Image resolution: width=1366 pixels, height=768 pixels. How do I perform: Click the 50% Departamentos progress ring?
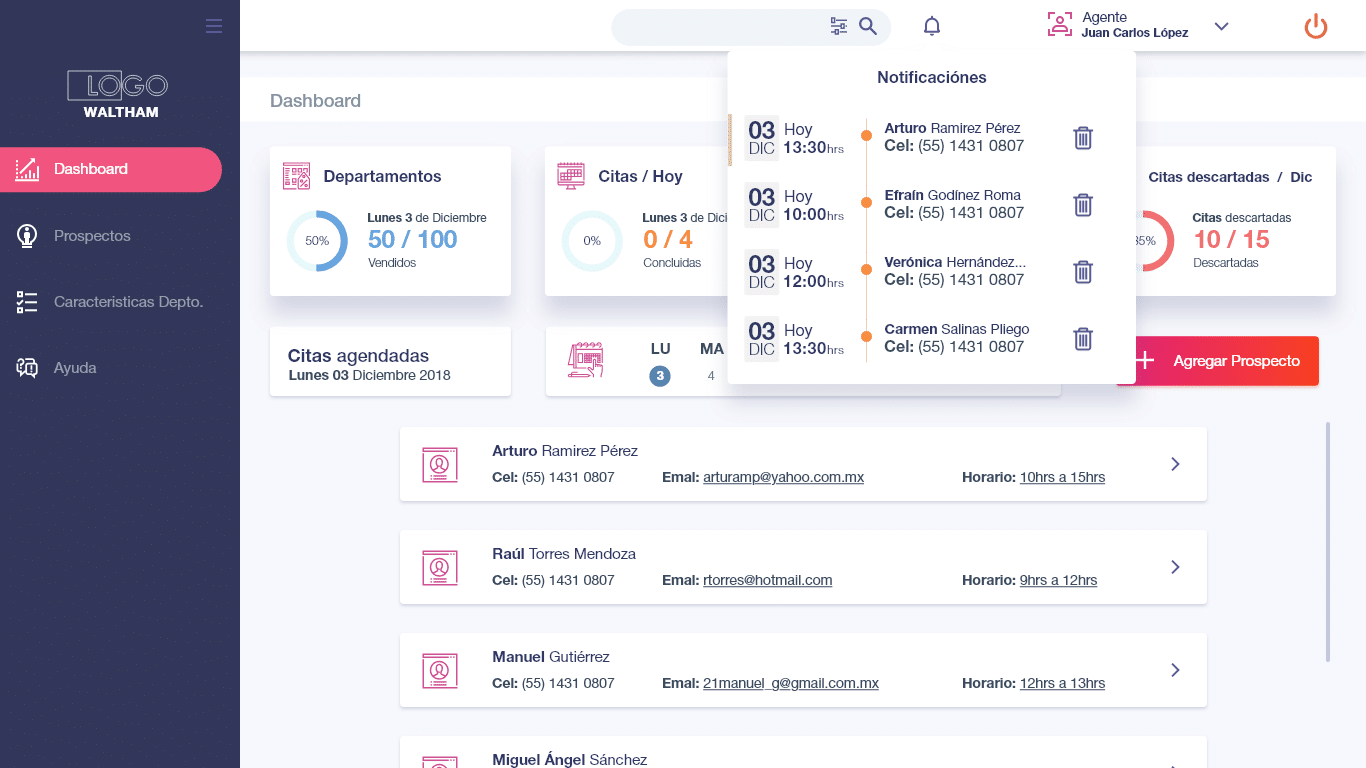click(x=317, y=241)
